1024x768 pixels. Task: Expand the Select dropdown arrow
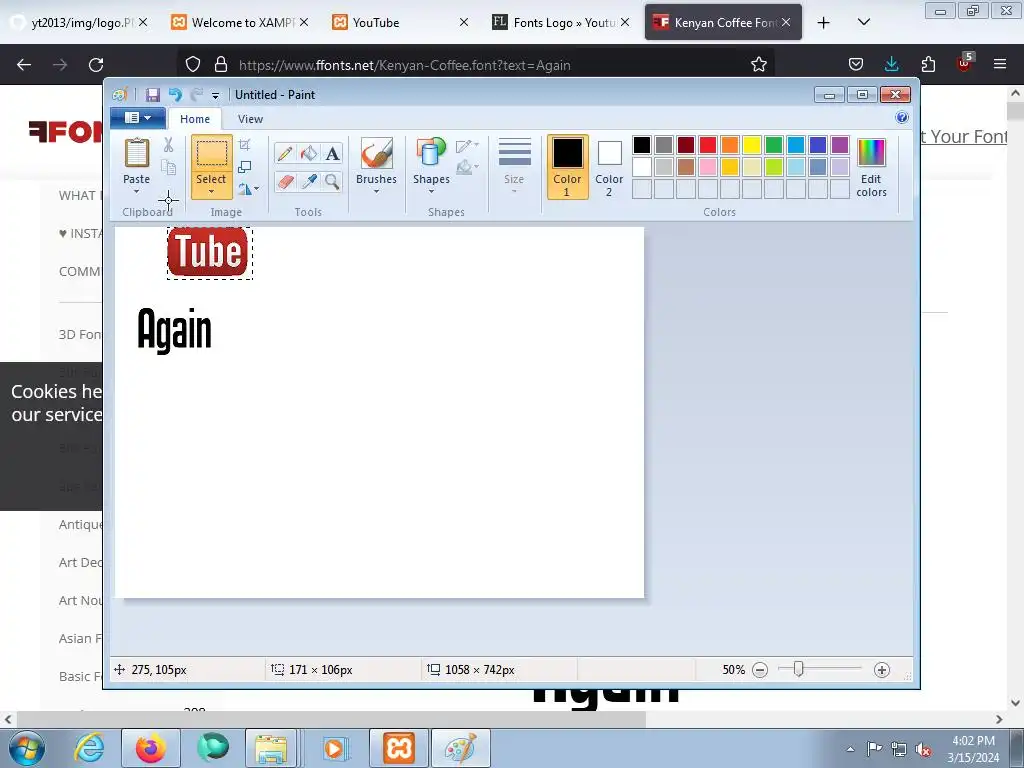[212, 191]
